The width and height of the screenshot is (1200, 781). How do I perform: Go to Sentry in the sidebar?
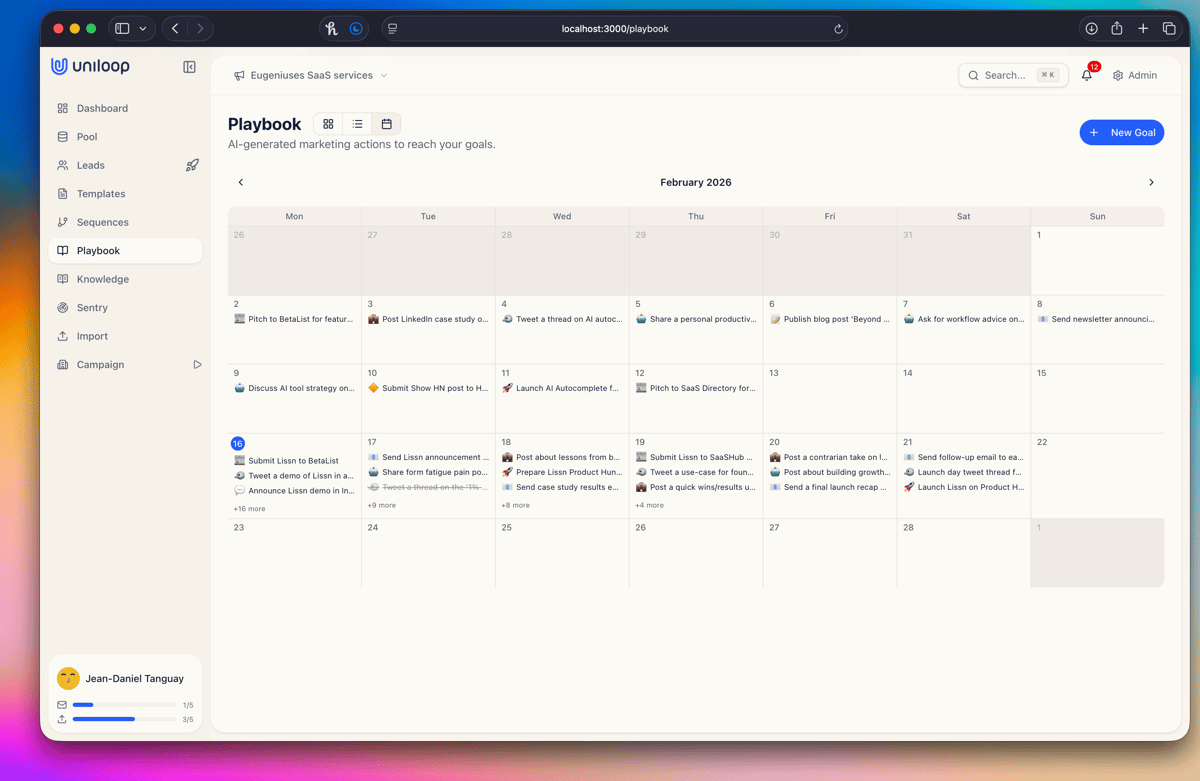[125, 308]
